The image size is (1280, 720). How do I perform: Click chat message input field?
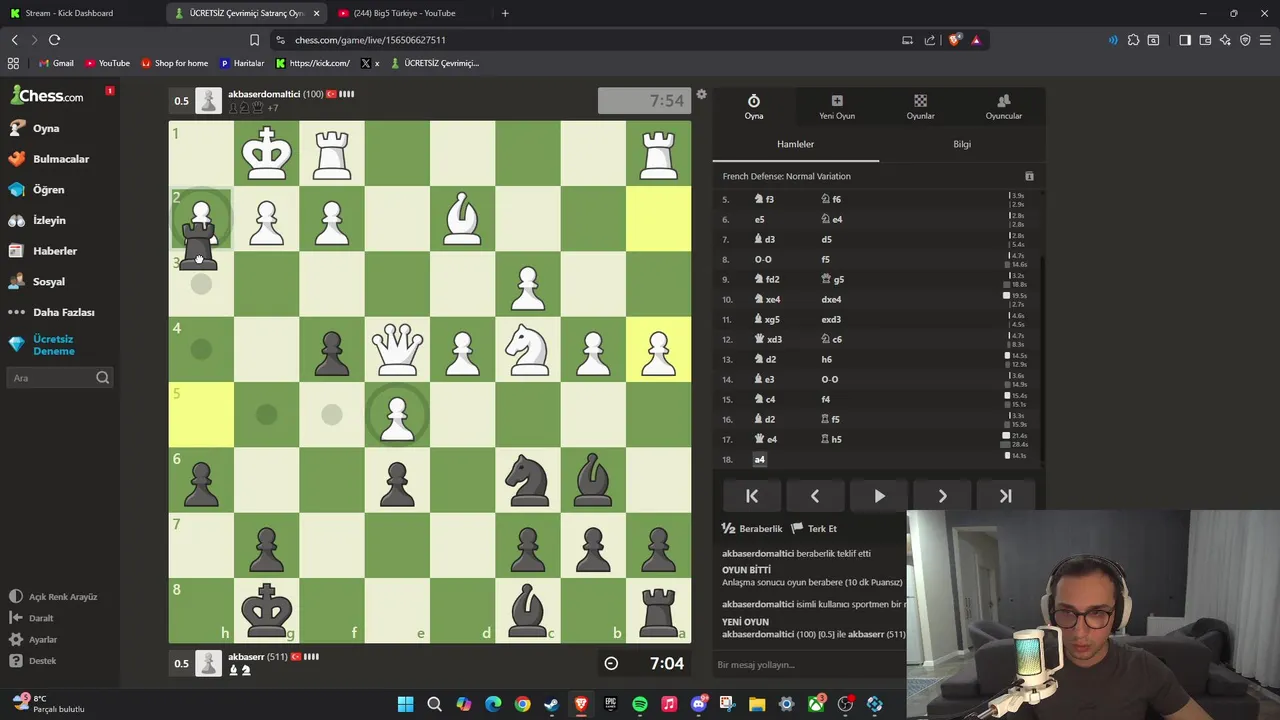810,665
